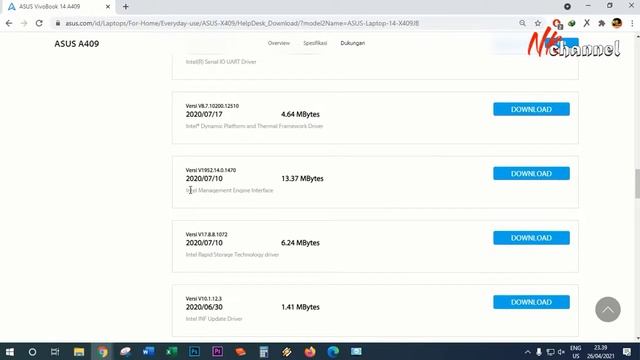
Task: Go back to the previous page
Action: [9, 23]
